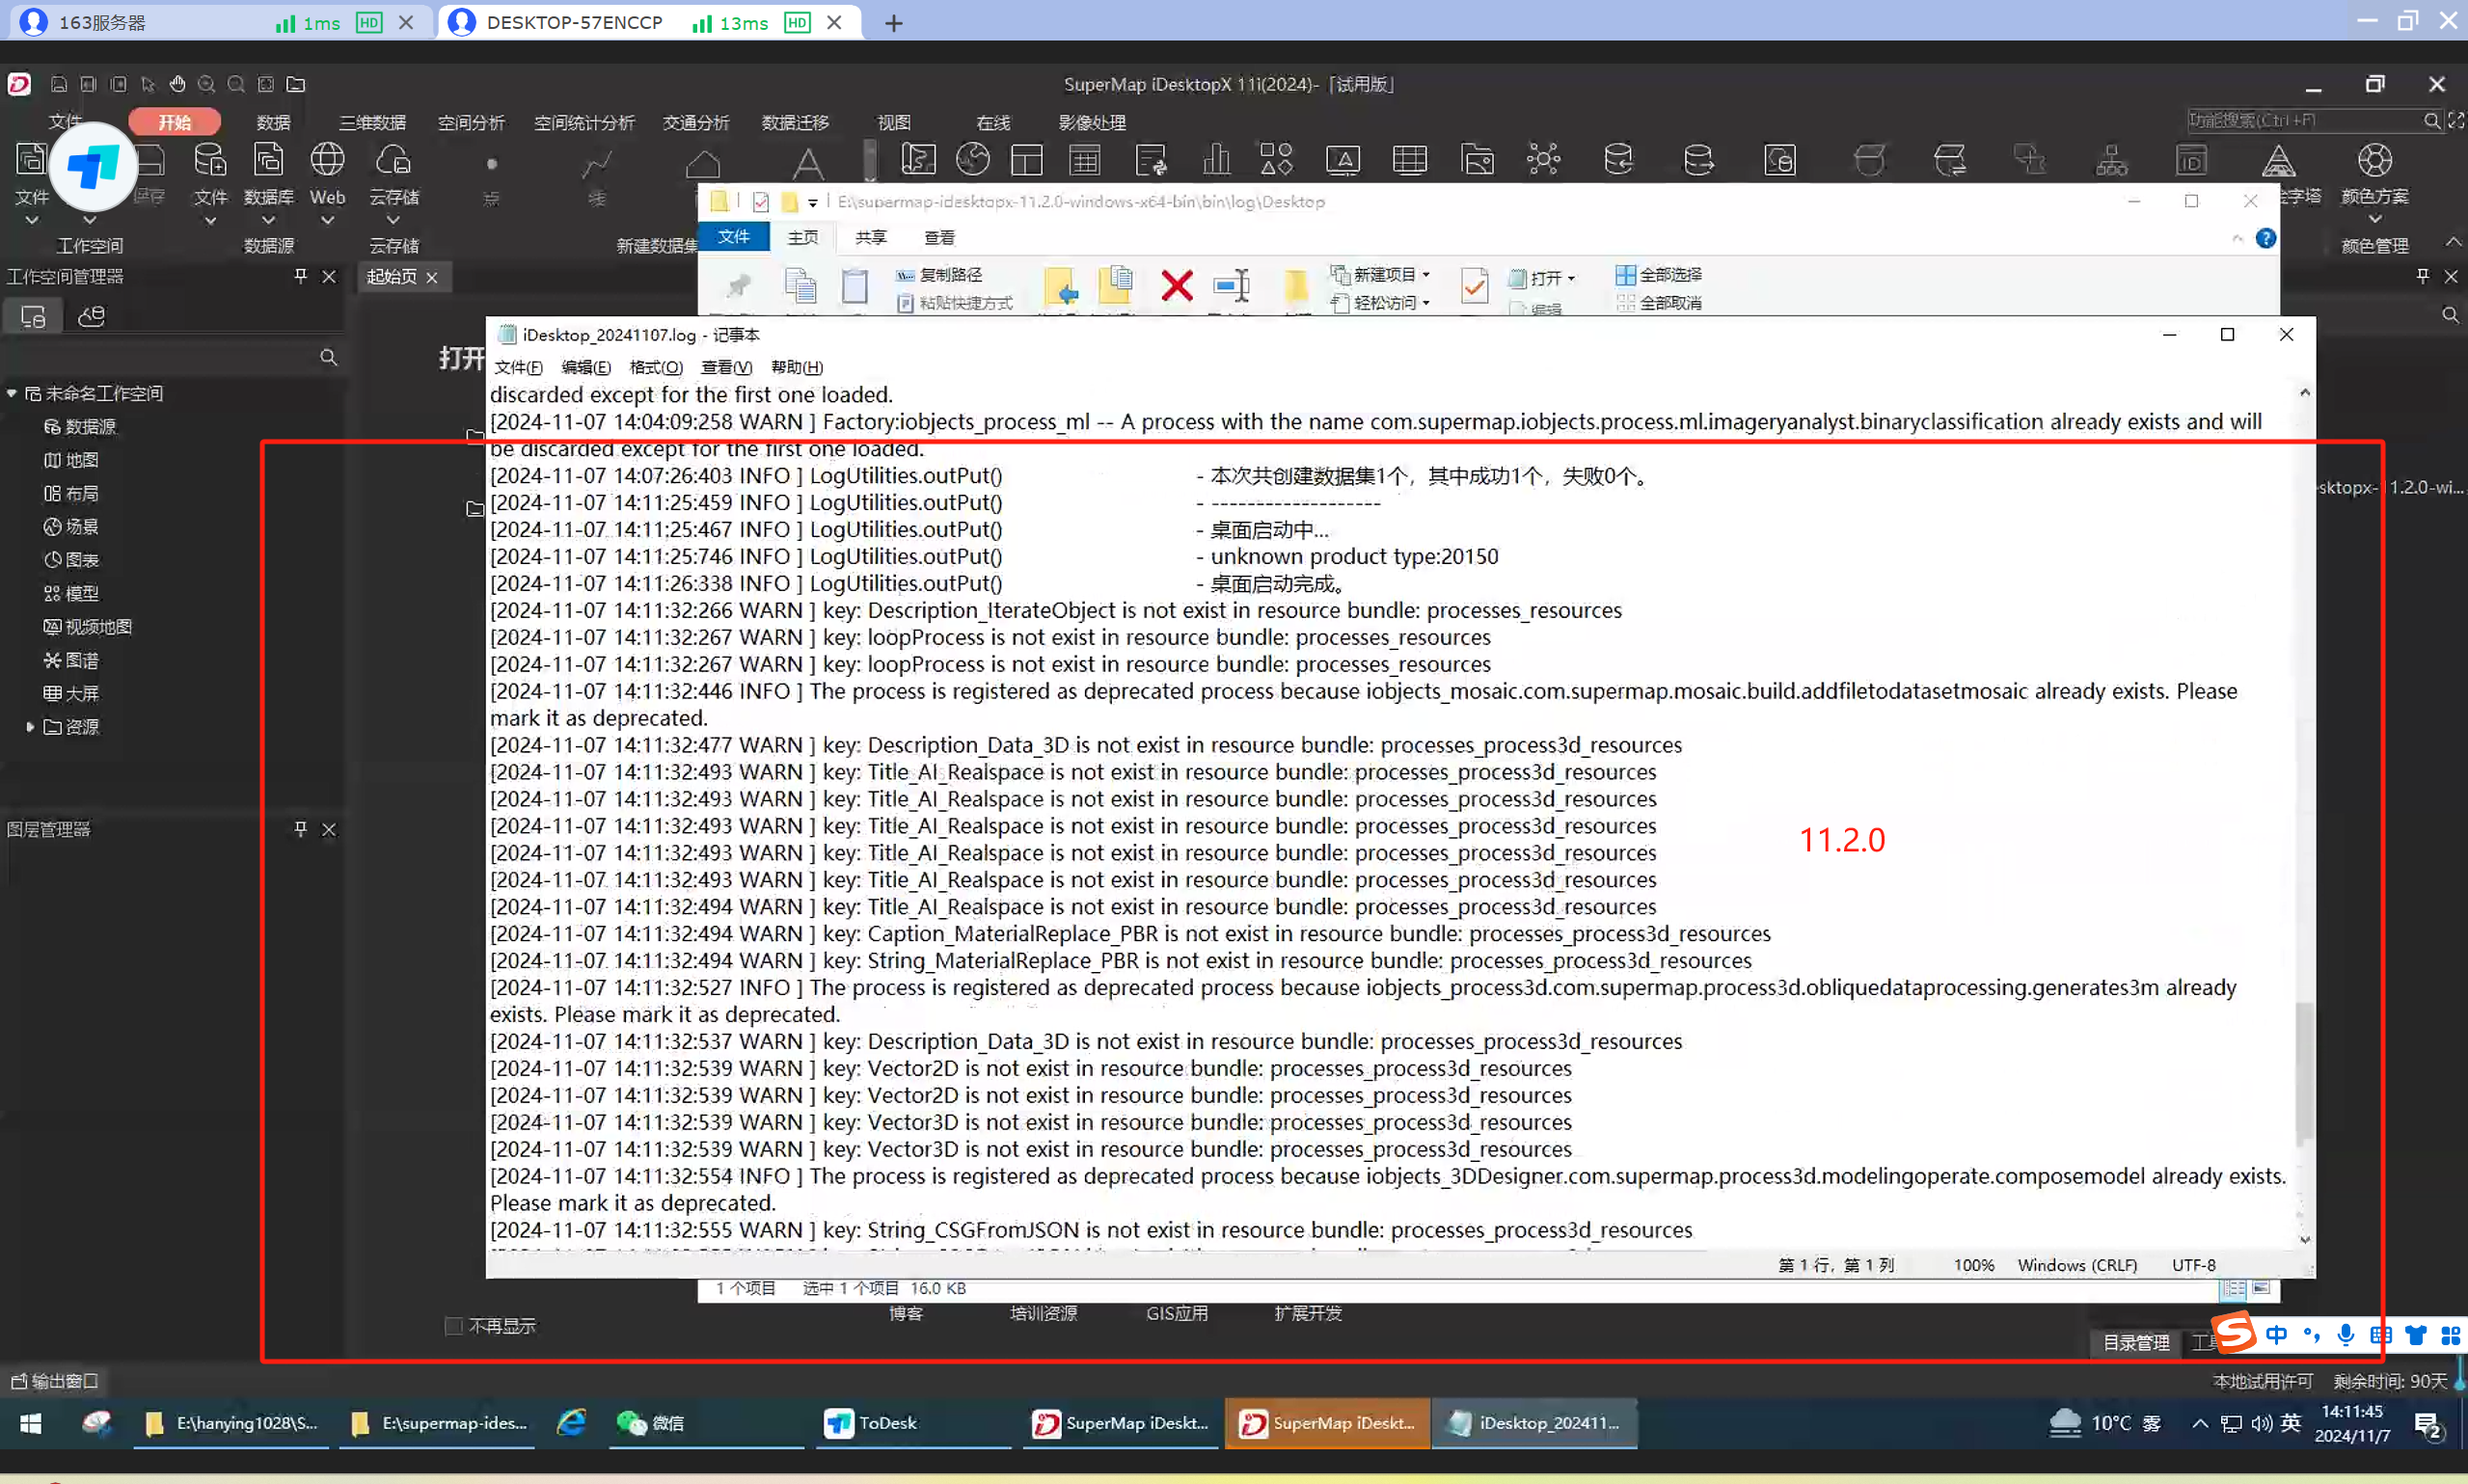Image resolution: width=2468 pixels, height=1484 pixels.
Task: Pin the 图层管理器 panel
Action: 300,829
